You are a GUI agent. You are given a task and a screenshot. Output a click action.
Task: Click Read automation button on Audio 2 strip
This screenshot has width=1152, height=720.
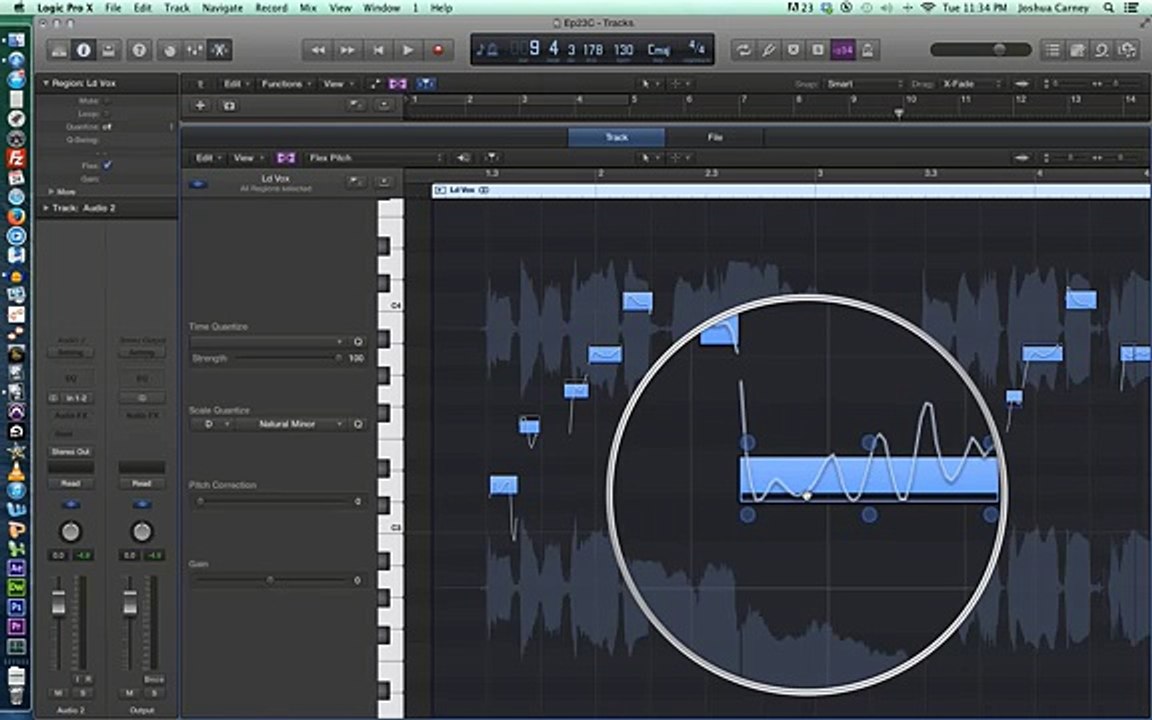(x=71, y=483)
